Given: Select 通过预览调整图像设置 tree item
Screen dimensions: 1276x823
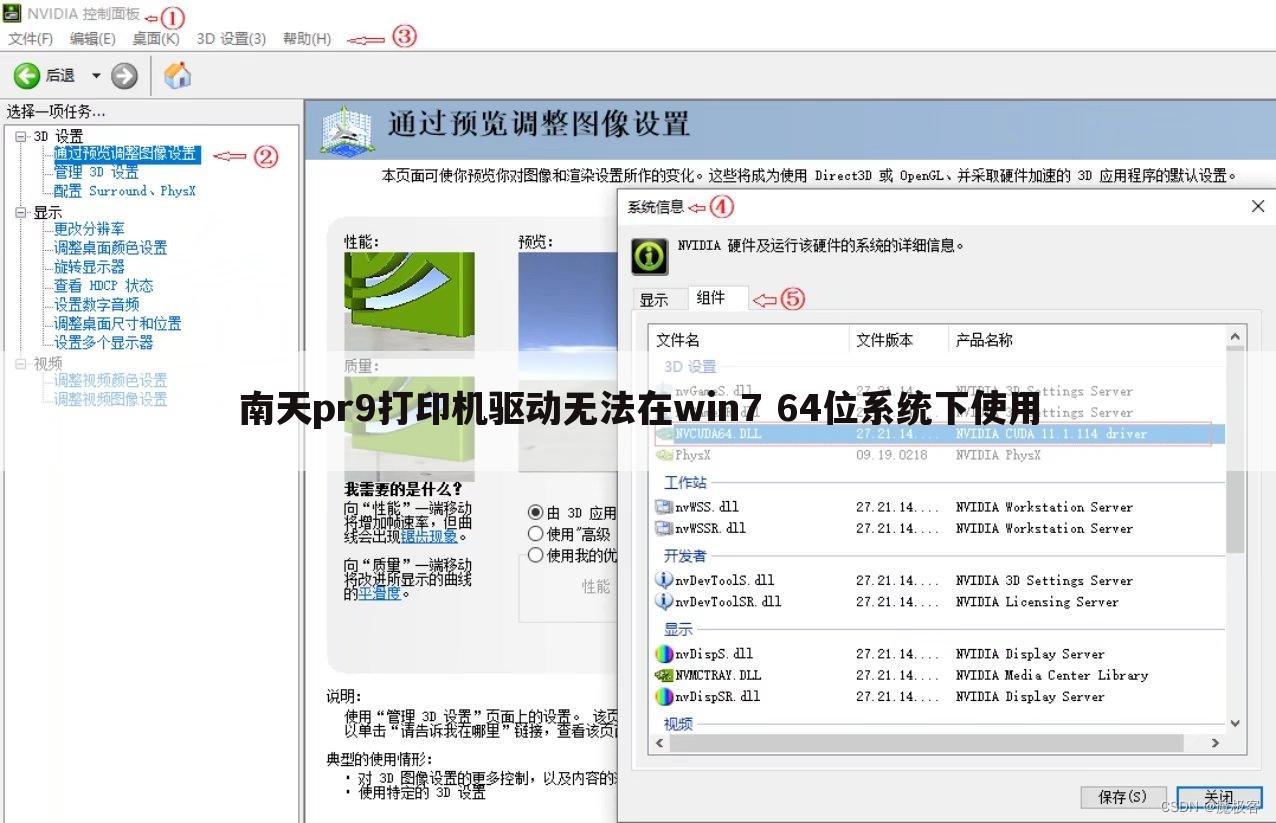Looking at the screenshot, I should click(x=126, y=154).
